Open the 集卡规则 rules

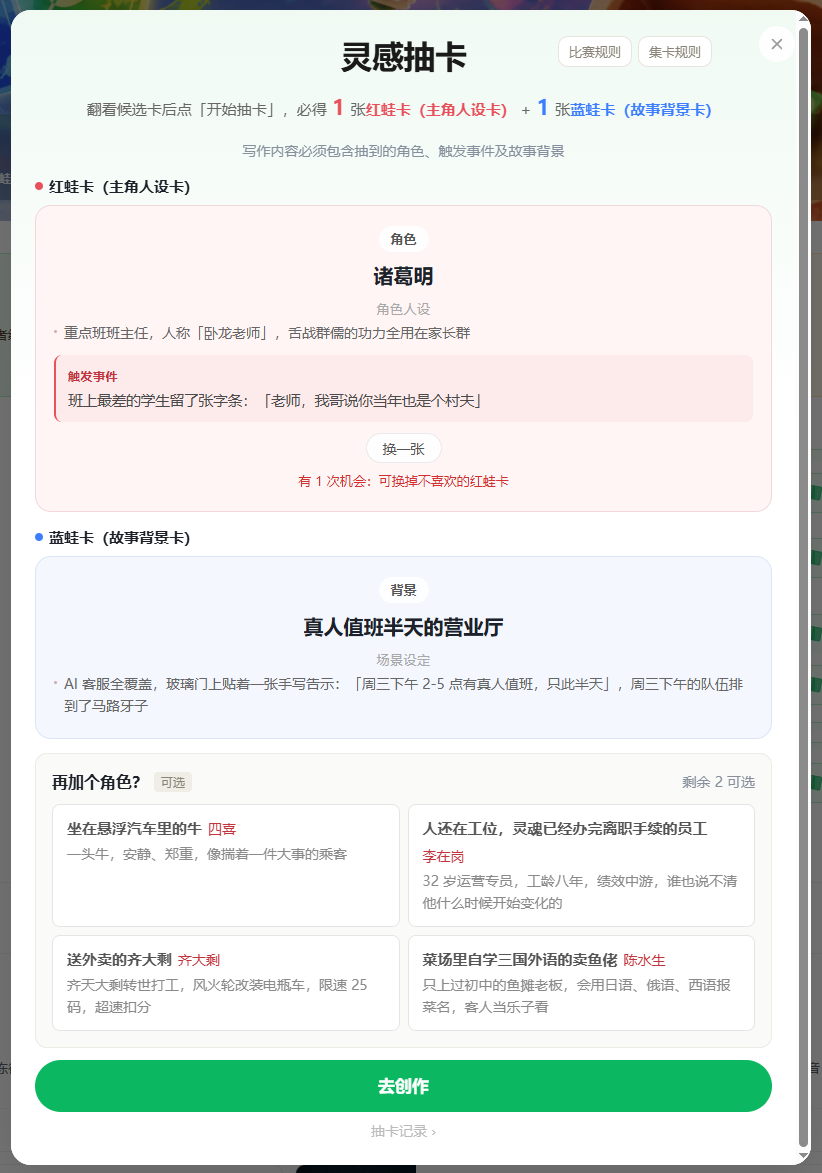pyautogui.click(x=675, y=52)
